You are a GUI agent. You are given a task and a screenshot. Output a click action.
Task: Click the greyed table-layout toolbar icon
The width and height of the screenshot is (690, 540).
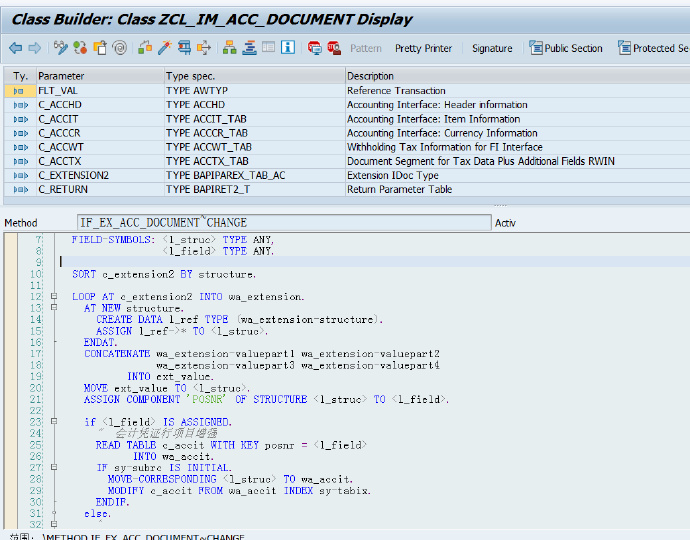click(268, 47)
